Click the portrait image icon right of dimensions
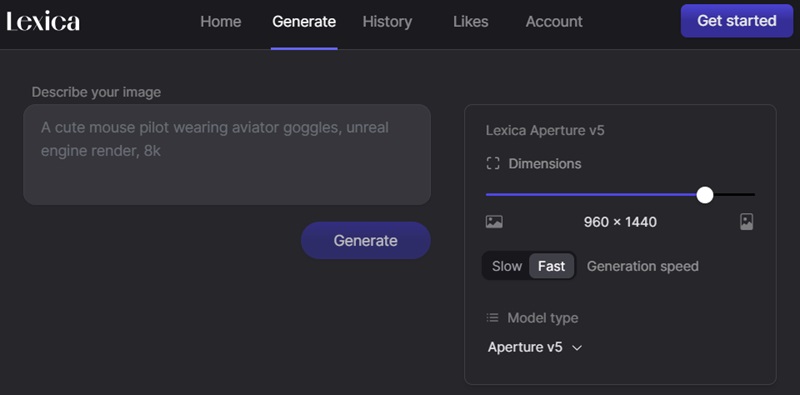 pos(746,222)
